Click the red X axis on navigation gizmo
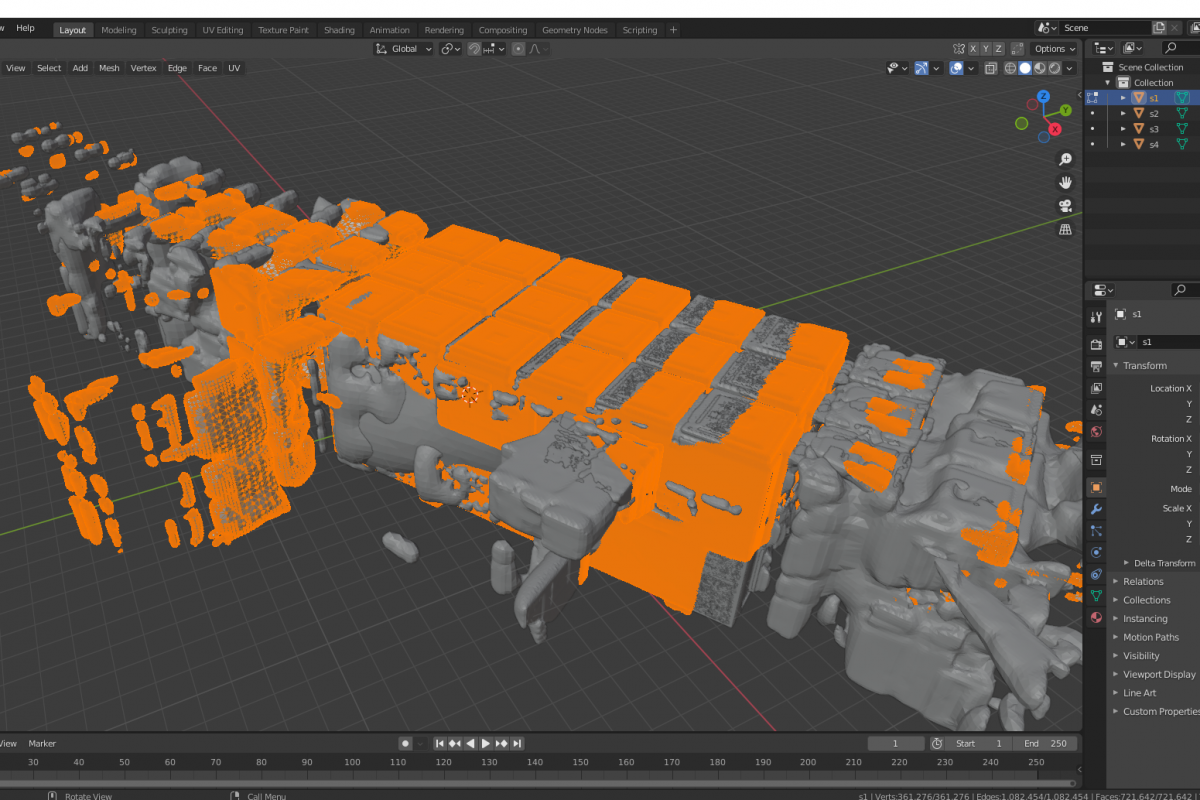This screenshot has height=800, width=1200. click(1054, 131)
